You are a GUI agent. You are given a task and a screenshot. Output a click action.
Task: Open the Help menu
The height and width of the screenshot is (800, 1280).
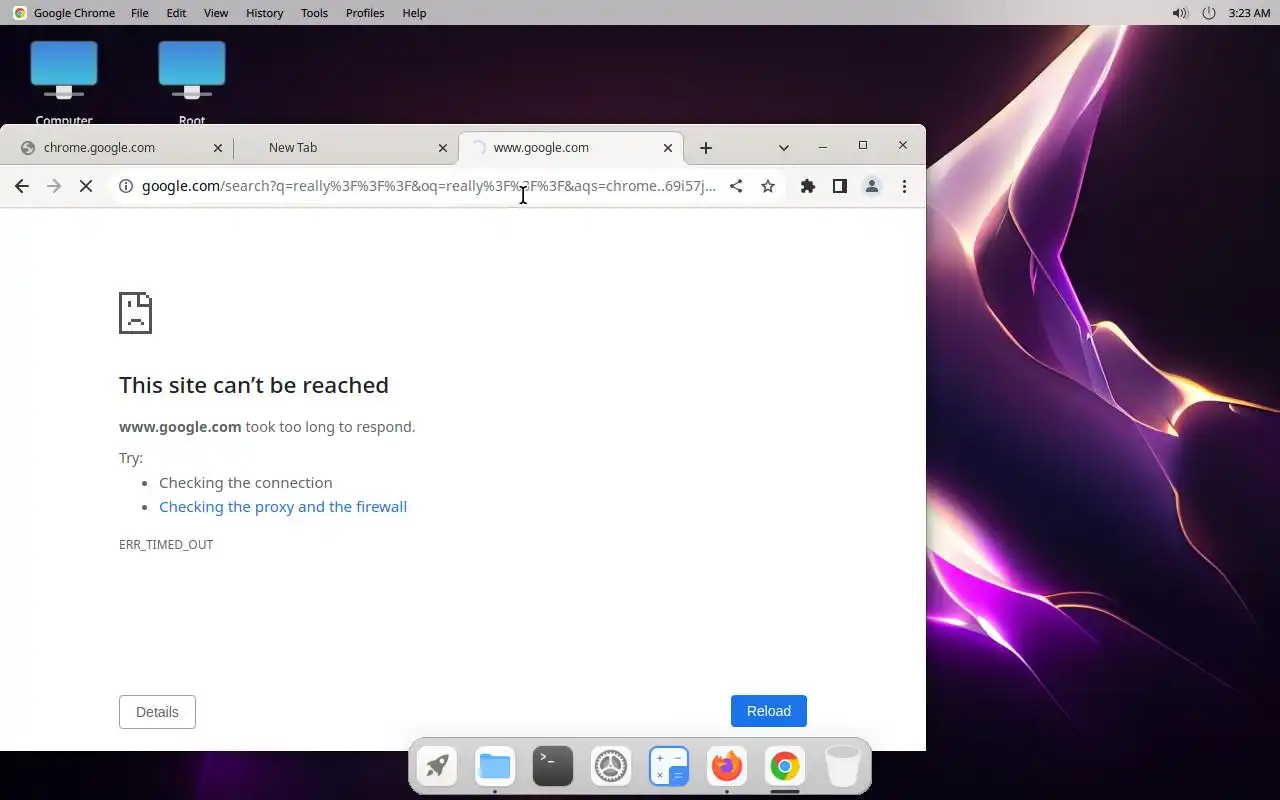414,13
